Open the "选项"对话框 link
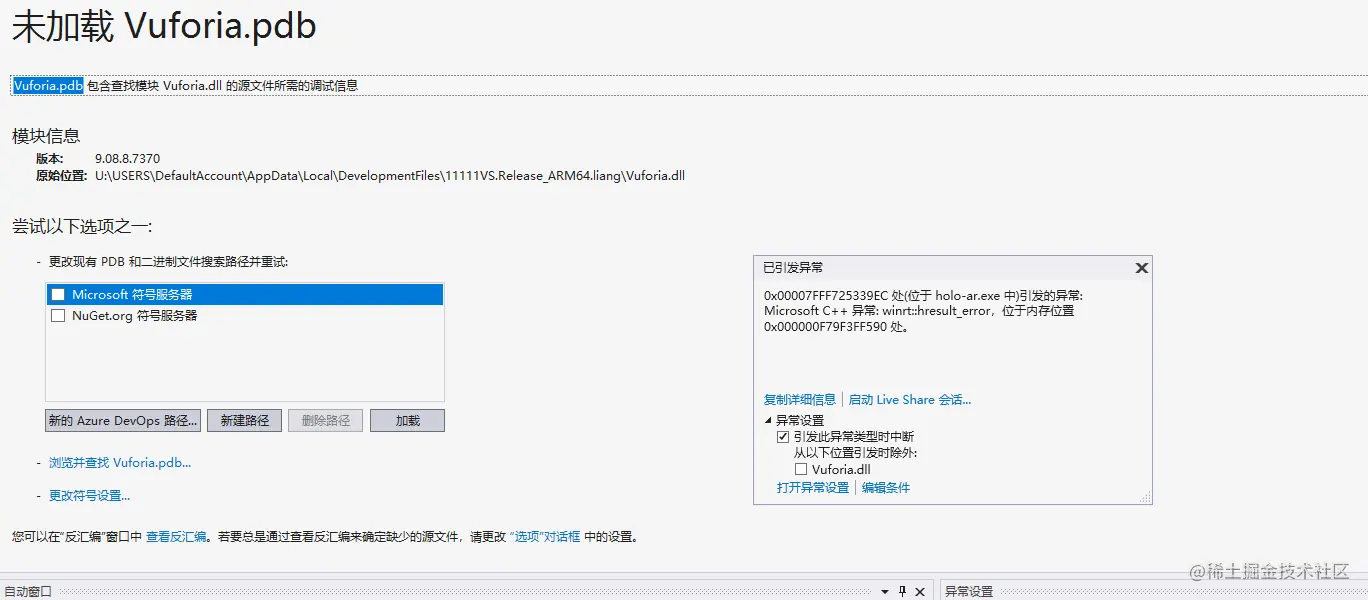 click(545, 537)
